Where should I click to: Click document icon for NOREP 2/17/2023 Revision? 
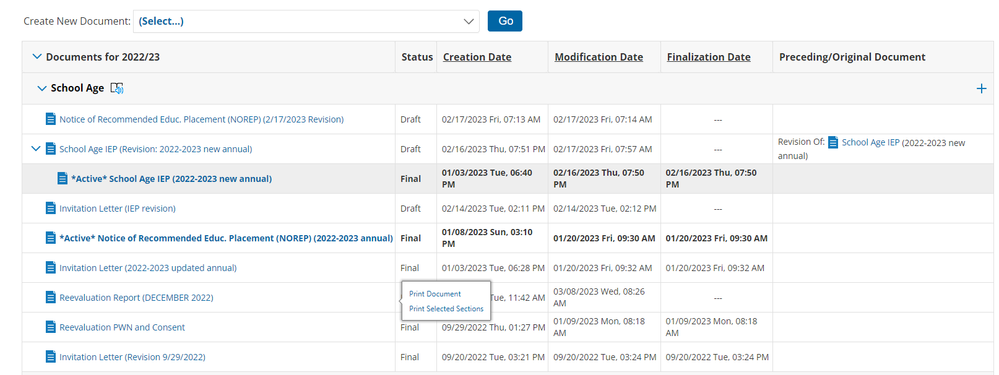point(51,119)
